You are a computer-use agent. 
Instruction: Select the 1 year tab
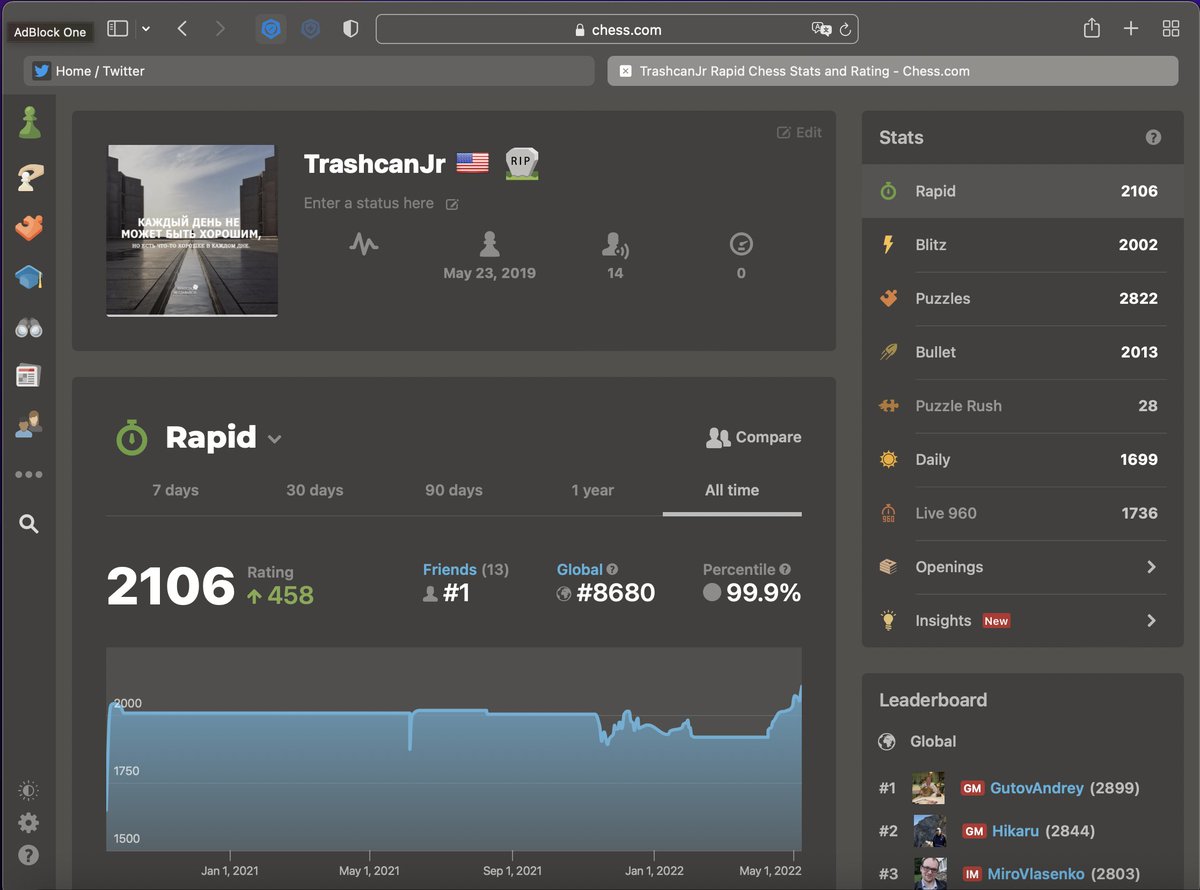[x=593, y=490]
